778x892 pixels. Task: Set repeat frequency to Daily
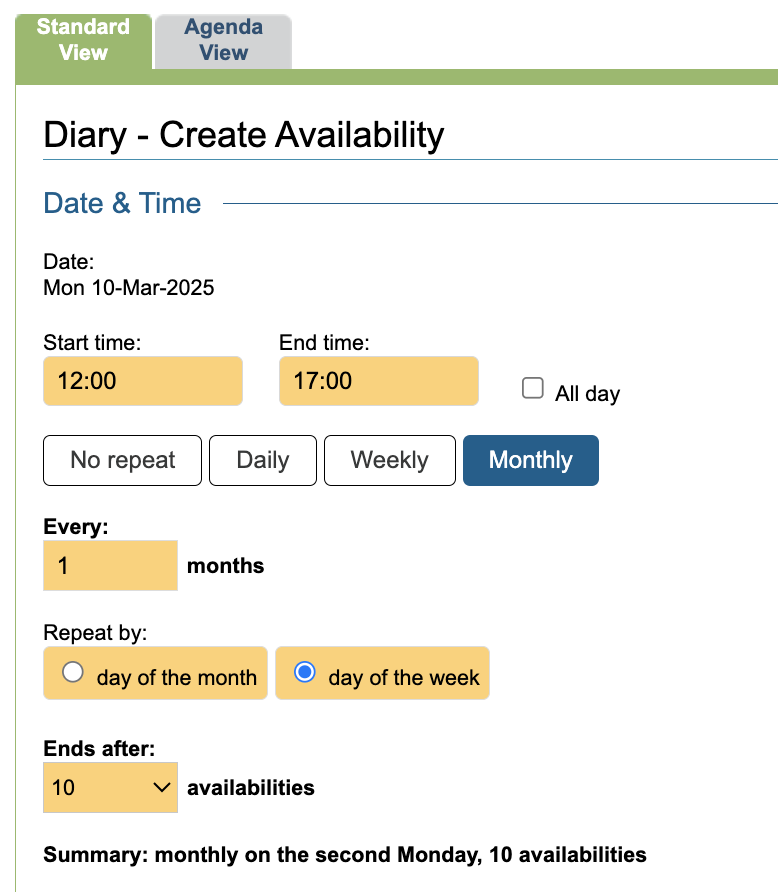262,460
